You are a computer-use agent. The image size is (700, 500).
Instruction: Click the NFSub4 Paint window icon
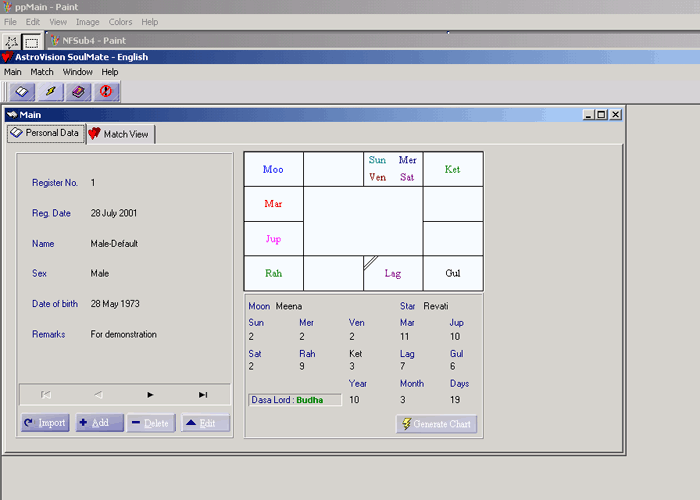pos(55,41)
